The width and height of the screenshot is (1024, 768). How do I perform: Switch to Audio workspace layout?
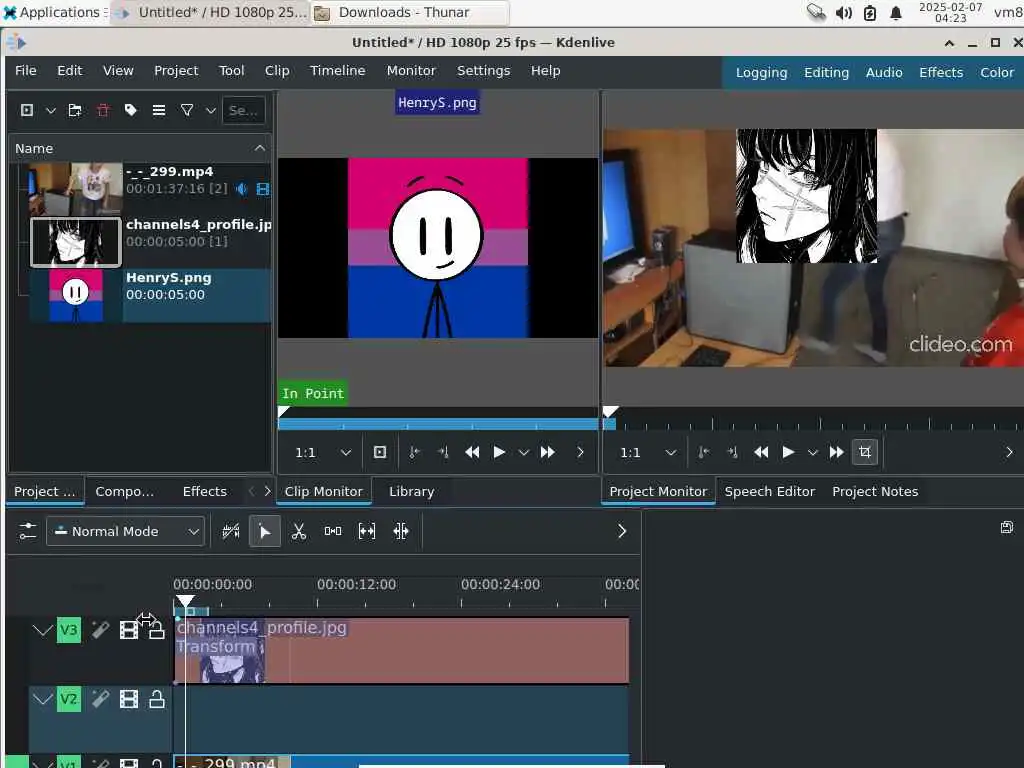click(884, 72)
